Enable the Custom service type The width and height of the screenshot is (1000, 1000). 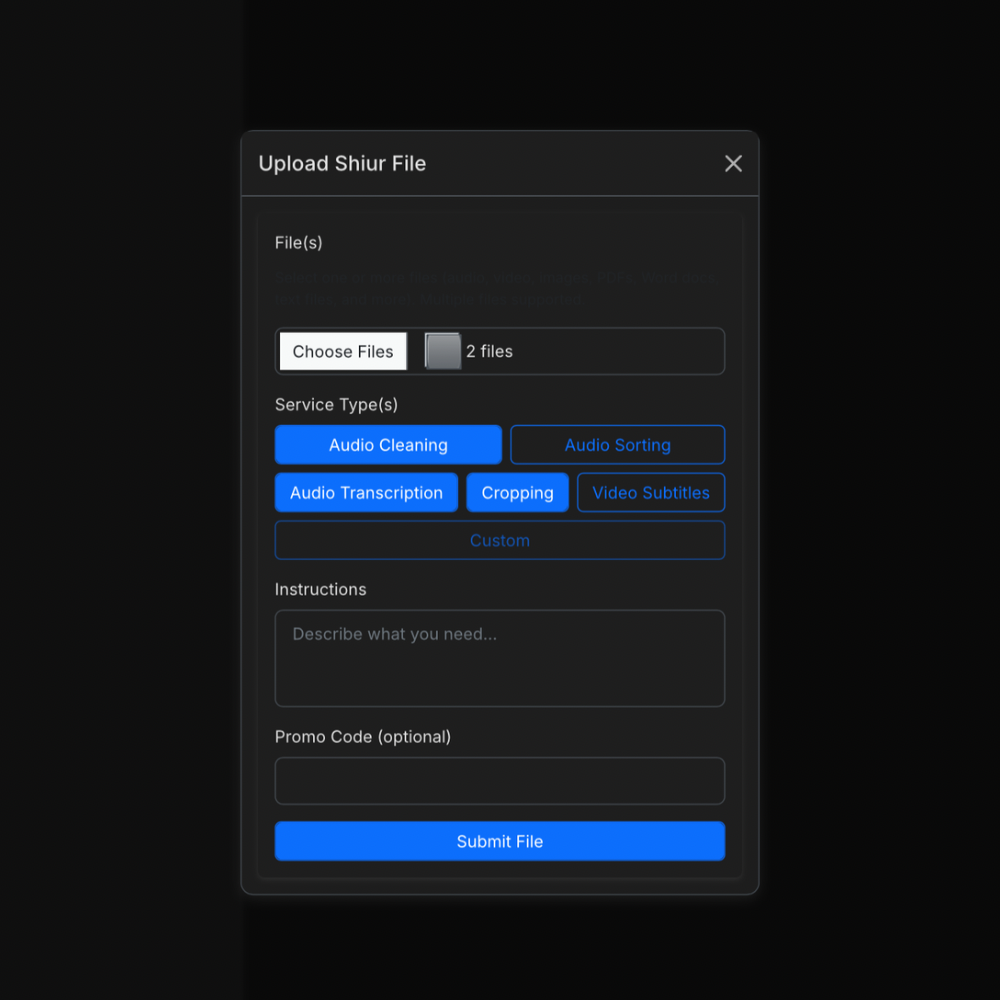[x=500, y=540]
